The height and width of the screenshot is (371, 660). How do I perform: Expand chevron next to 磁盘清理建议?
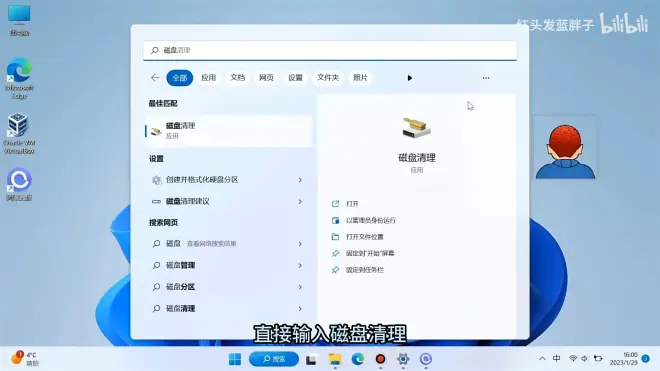pyautogui.click(x=300, y=201)
